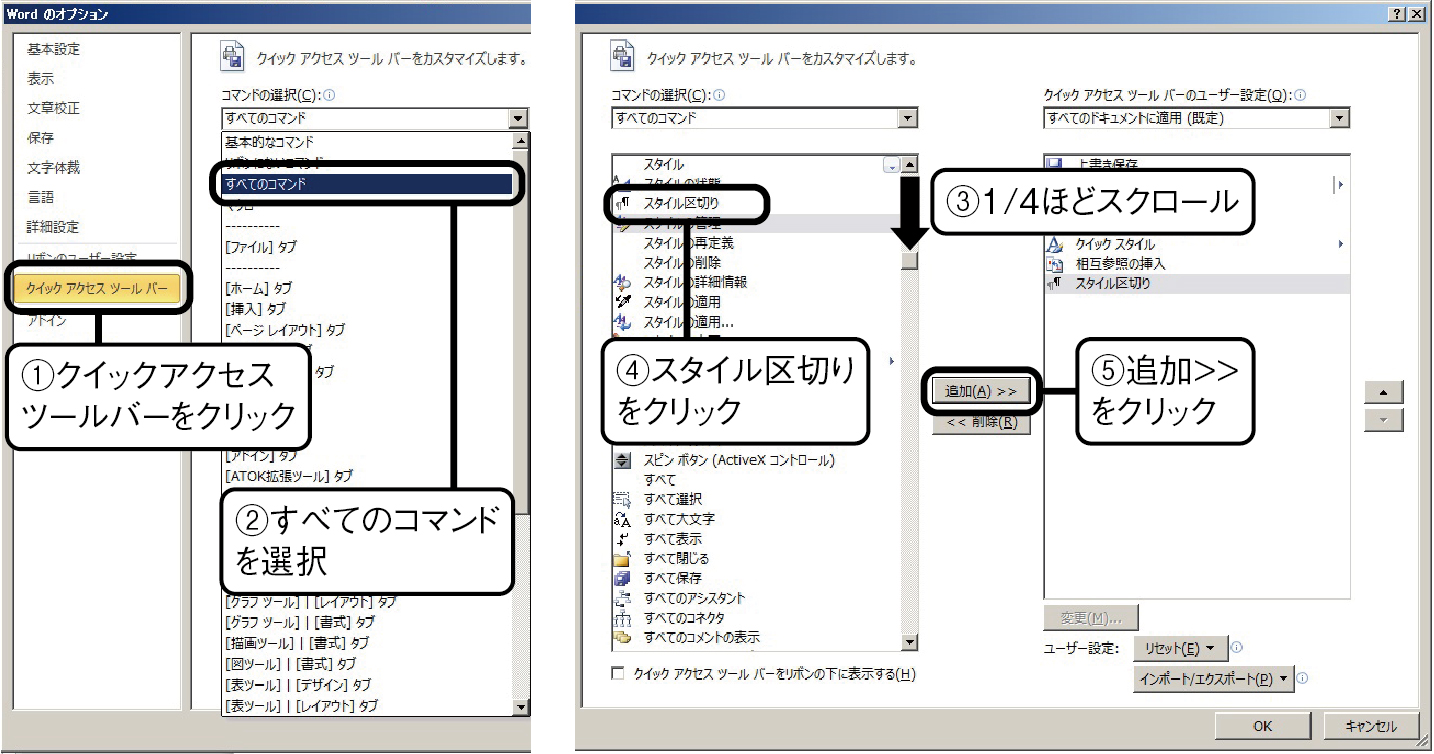Select the すべてのアシスタント command icon
The image size is (1434, 754).
pyautogui.click(x=622, y=598)
